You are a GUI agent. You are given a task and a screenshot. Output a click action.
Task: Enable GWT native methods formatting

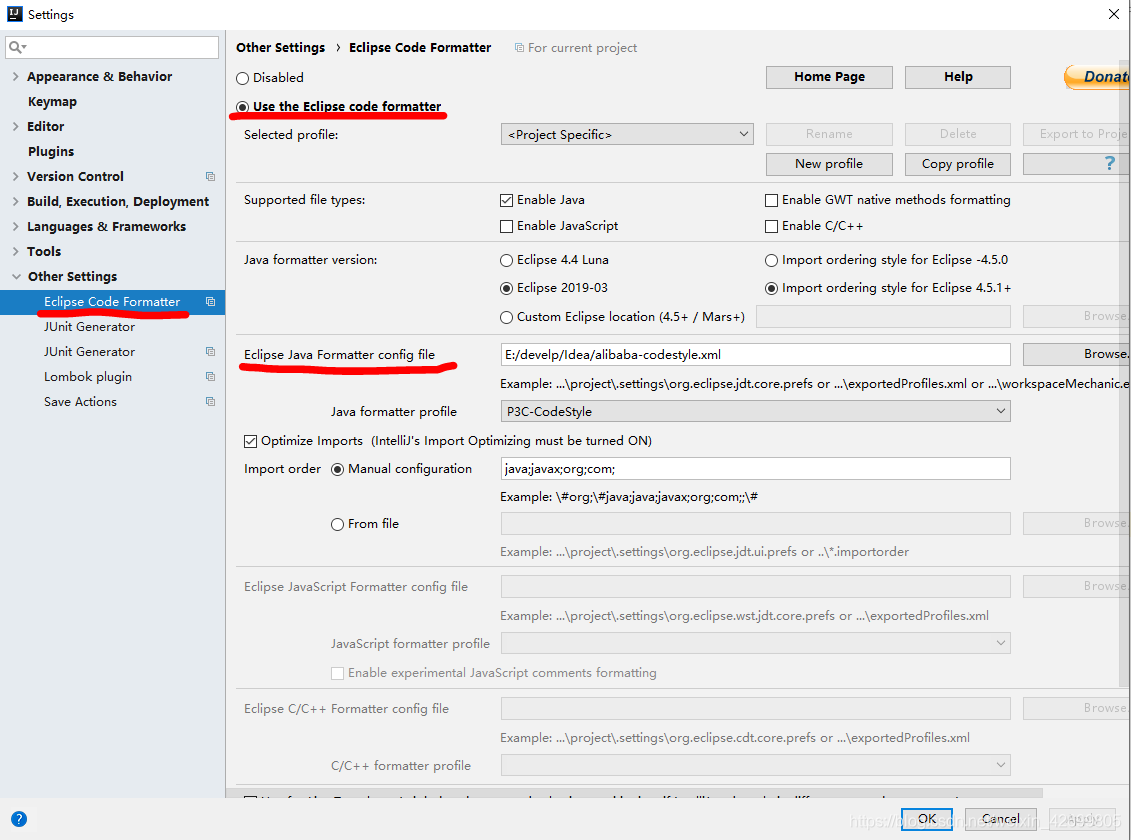771,200
